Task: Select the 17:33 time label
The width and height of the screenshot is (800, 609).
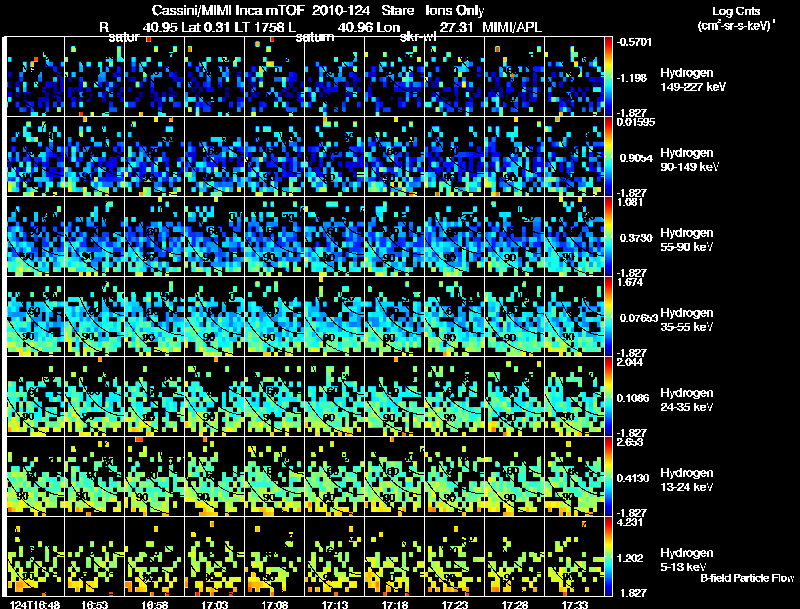Action: click(x=575, y=604)
